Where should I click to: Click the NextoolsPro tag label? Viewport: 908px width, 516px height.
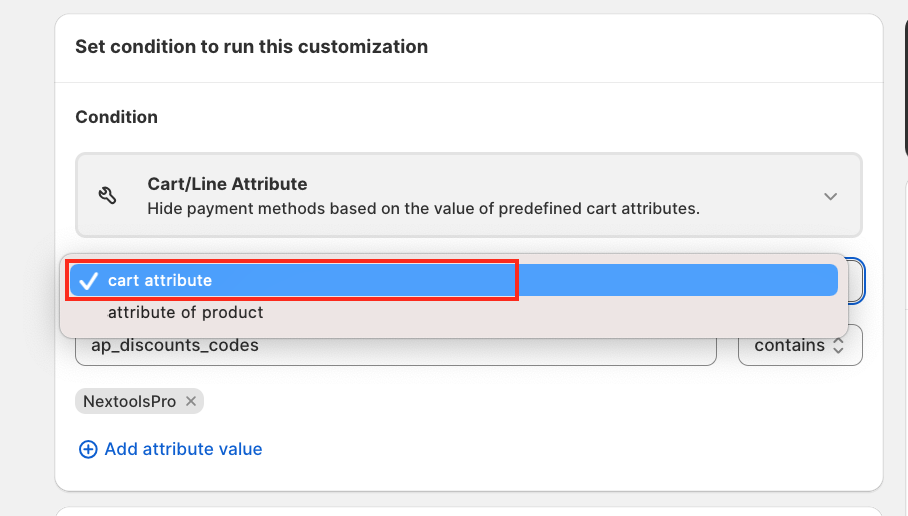(129, 401)
